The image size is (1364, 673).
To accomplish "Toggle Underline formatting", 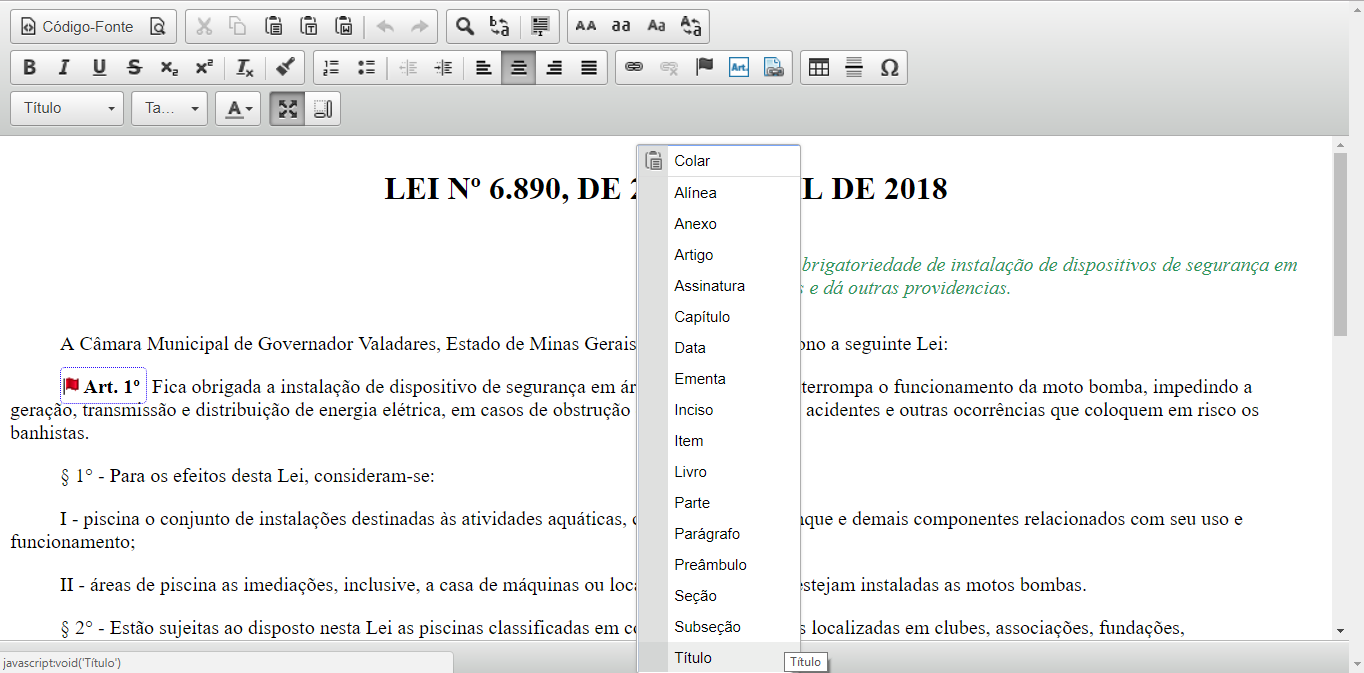I will point(99,68).
